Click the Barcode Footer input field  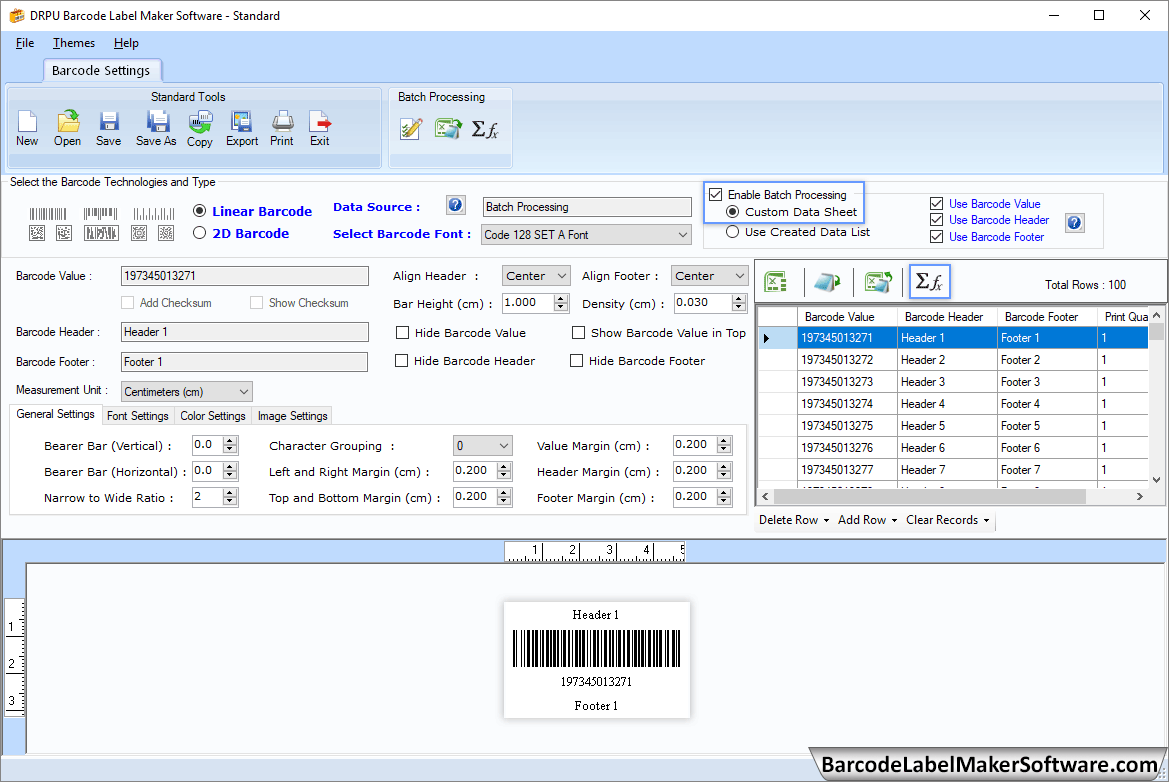pos(245,362)
